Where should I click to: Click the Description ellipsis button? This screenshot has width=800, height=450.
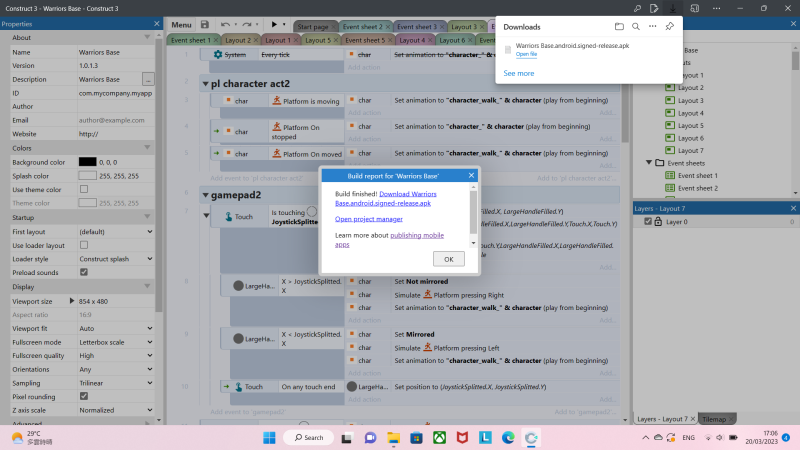click(147, 79)
